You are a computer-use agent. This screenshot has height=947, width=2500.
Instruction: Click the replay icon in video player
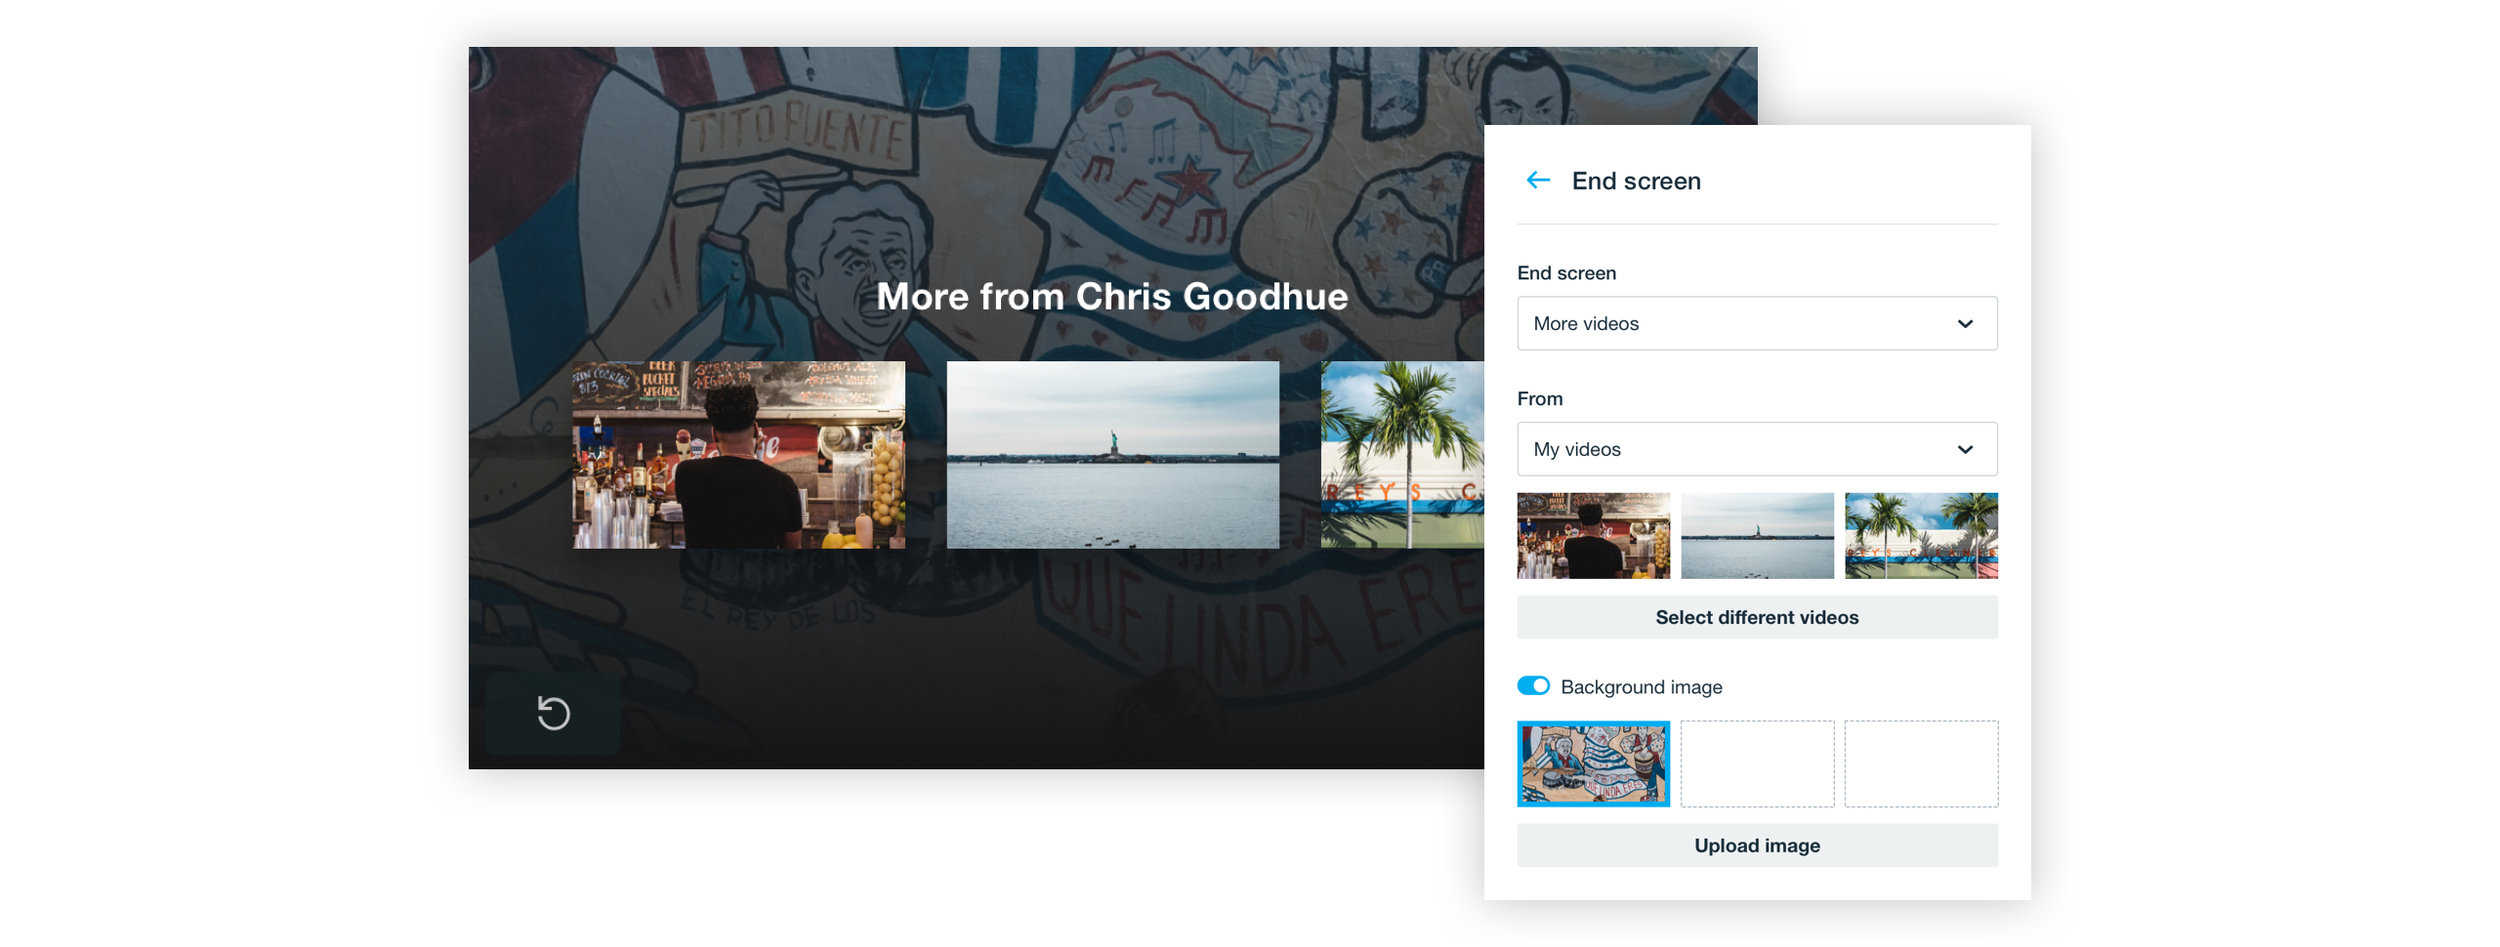(x=553, y=713)
